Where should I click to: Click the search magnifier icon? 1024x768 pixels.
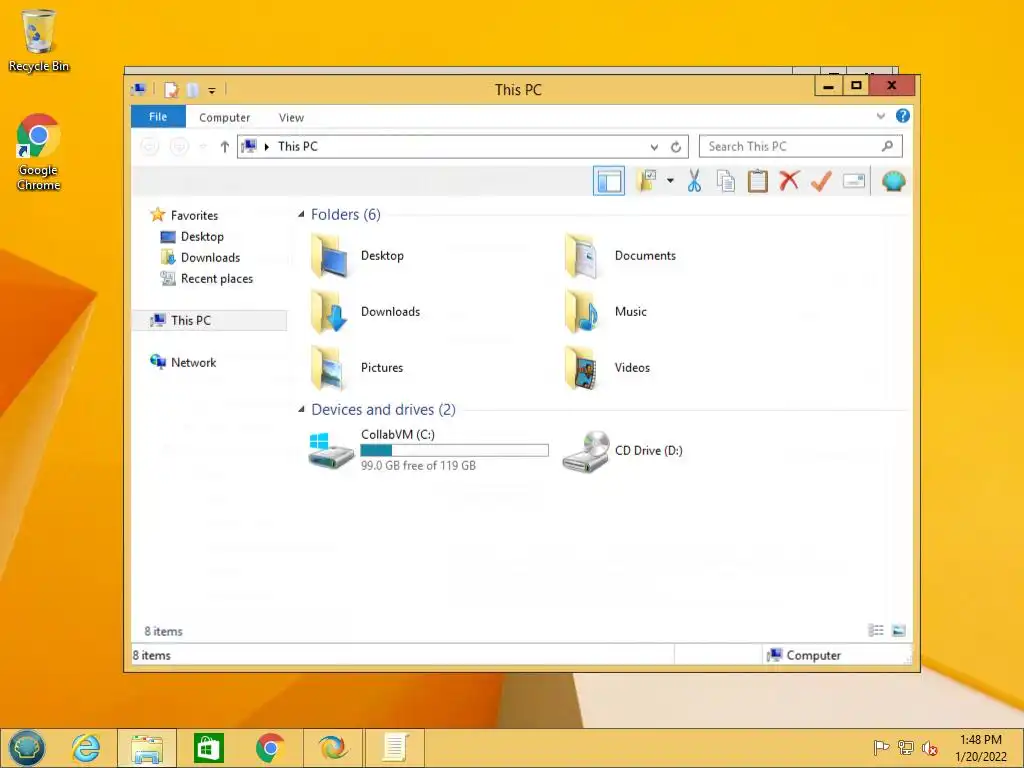tap(887, 146)
